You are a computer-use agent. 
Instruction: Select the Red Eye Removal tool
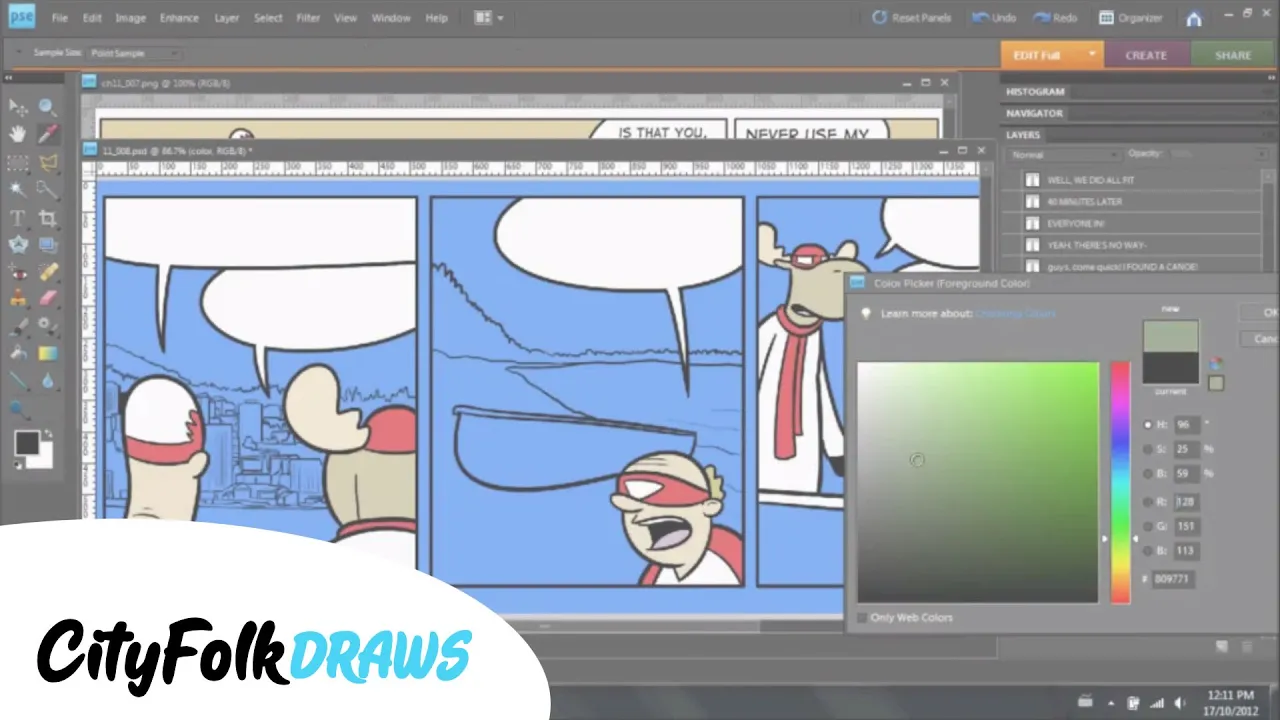pos(18,272)
